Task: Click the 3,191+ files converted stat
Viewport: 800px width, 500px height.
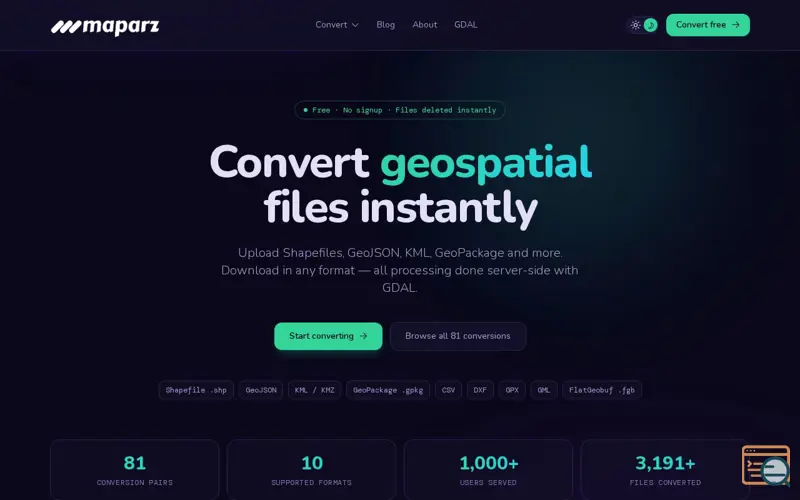Action: (665, 470)
